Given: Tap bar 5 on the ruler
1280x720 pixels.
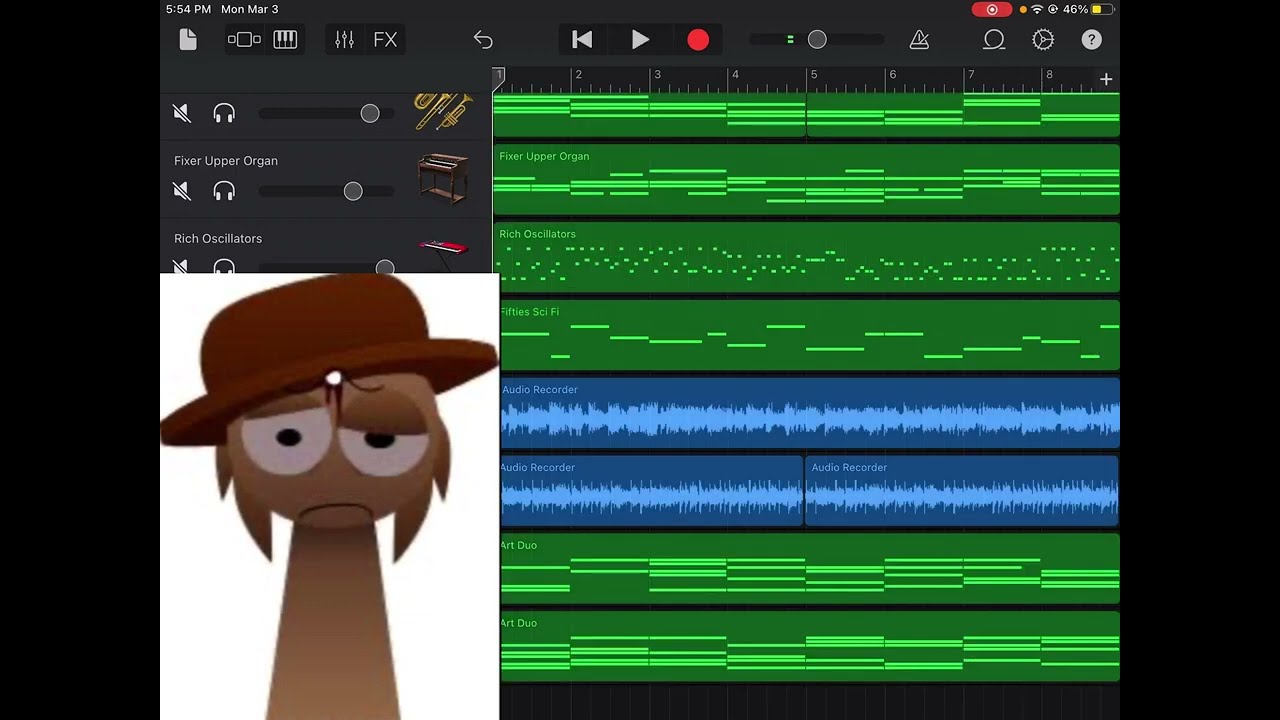Looking at the screenshot, I should [x=814, y=75].
